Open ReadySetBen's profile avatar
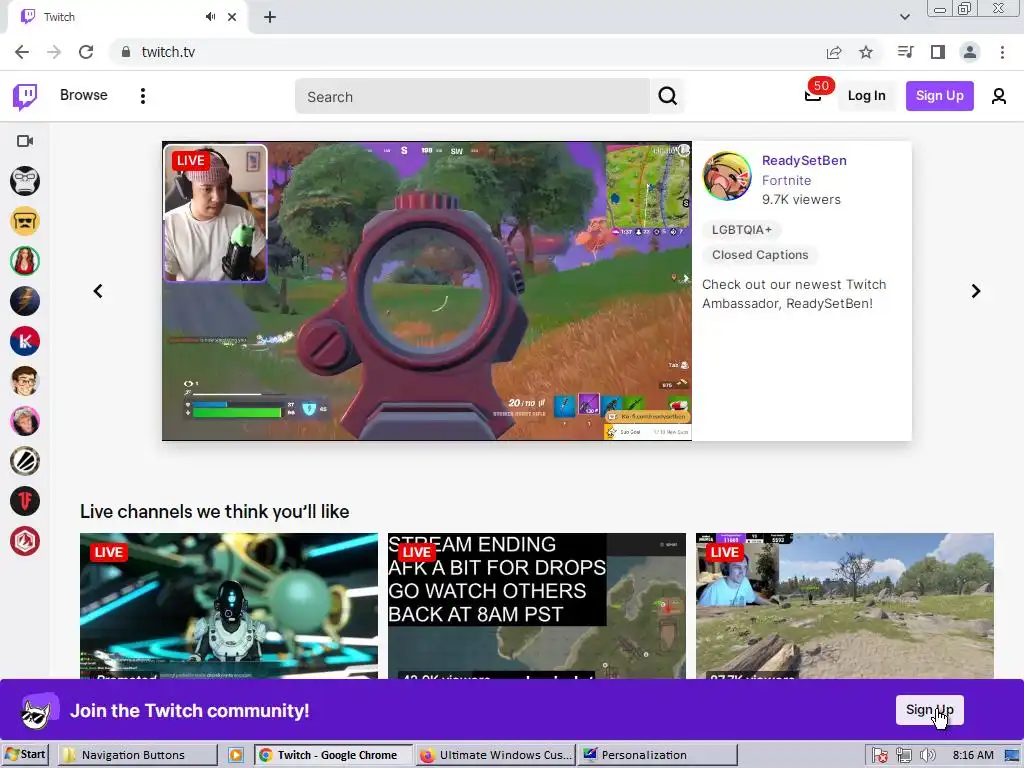Viewport: 1024px width, 768px height. [x=727, y=176]
